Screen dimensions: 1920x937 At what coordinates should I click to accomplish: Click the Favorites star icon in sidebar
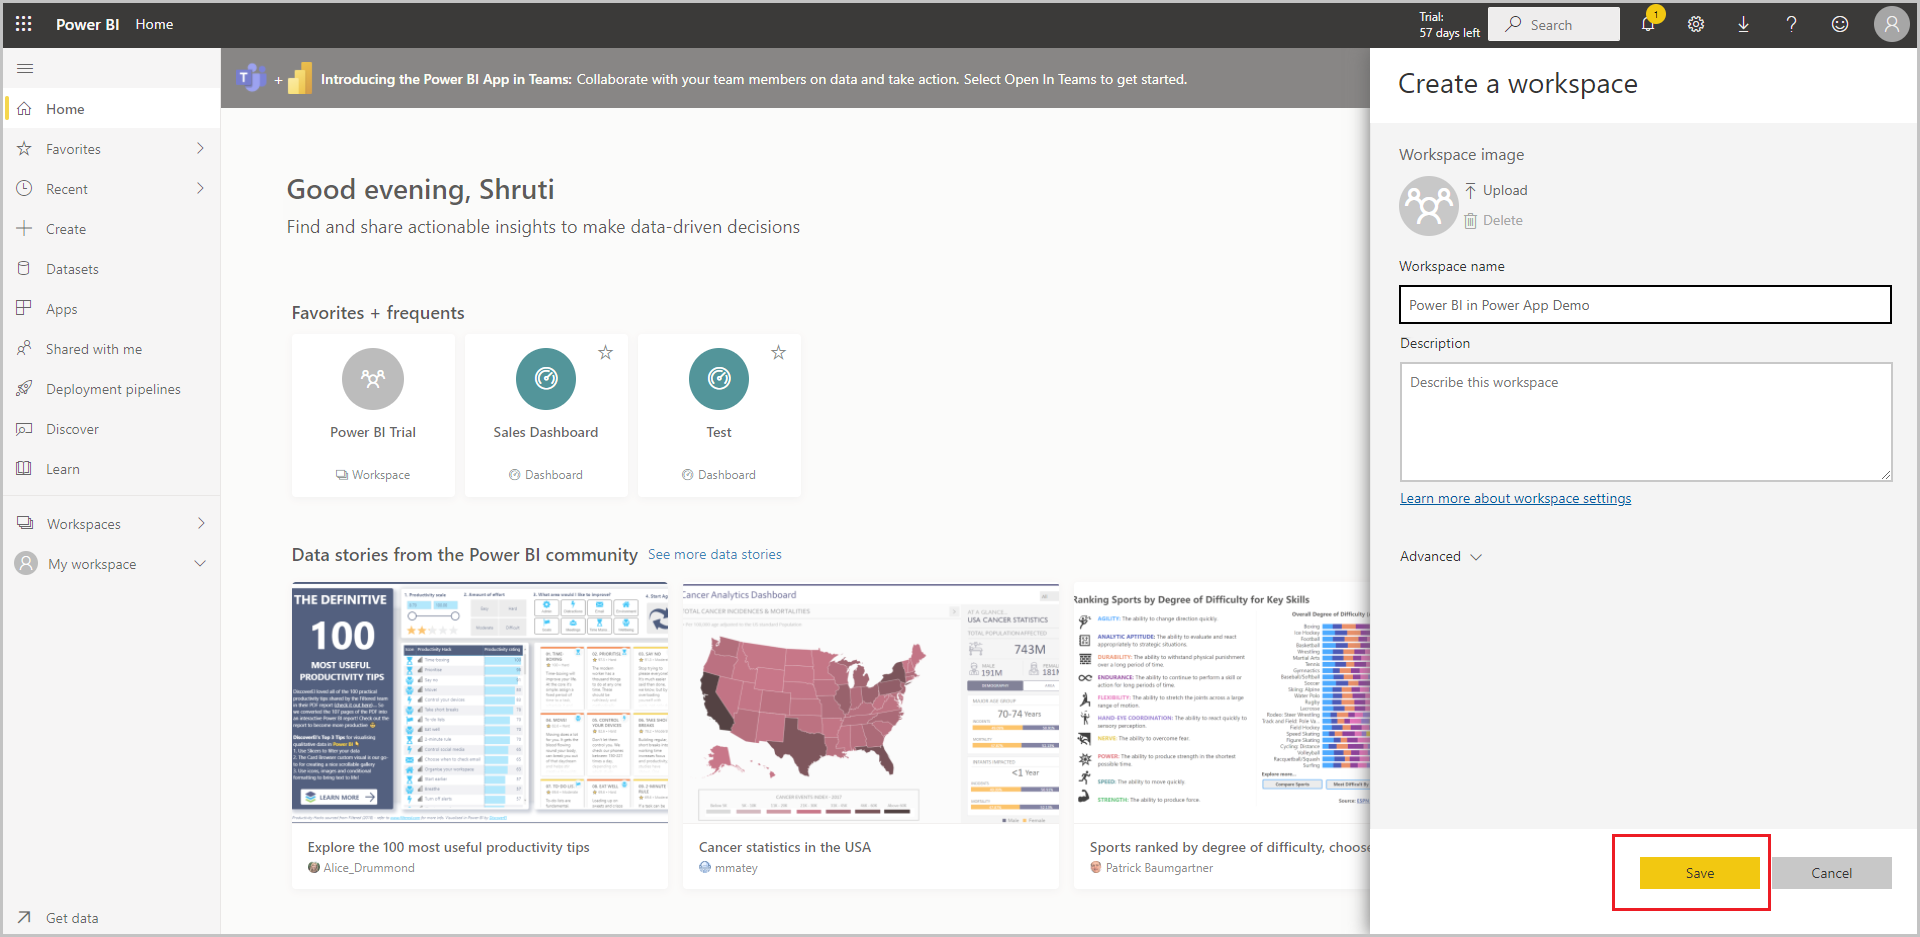click(x=25, y=148)
